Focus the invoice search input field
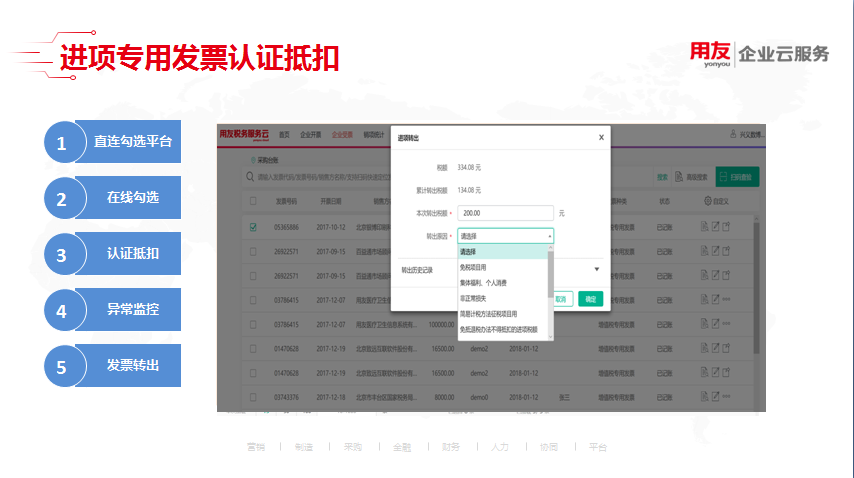The height and width of the screenshot is (478, 854). (x=324, y=177)
